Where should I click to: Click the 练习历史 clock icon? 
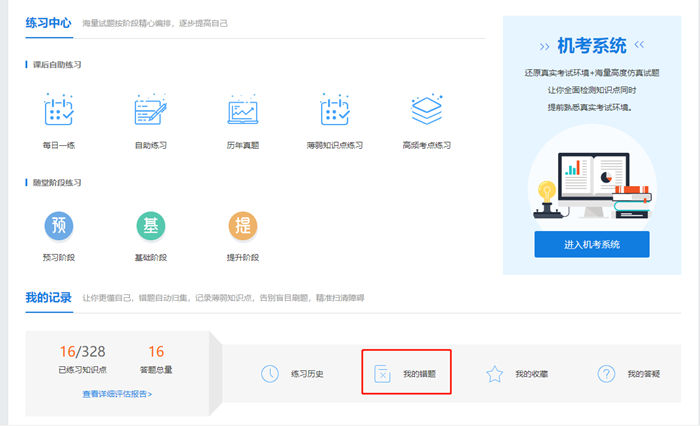coord(270,374)
